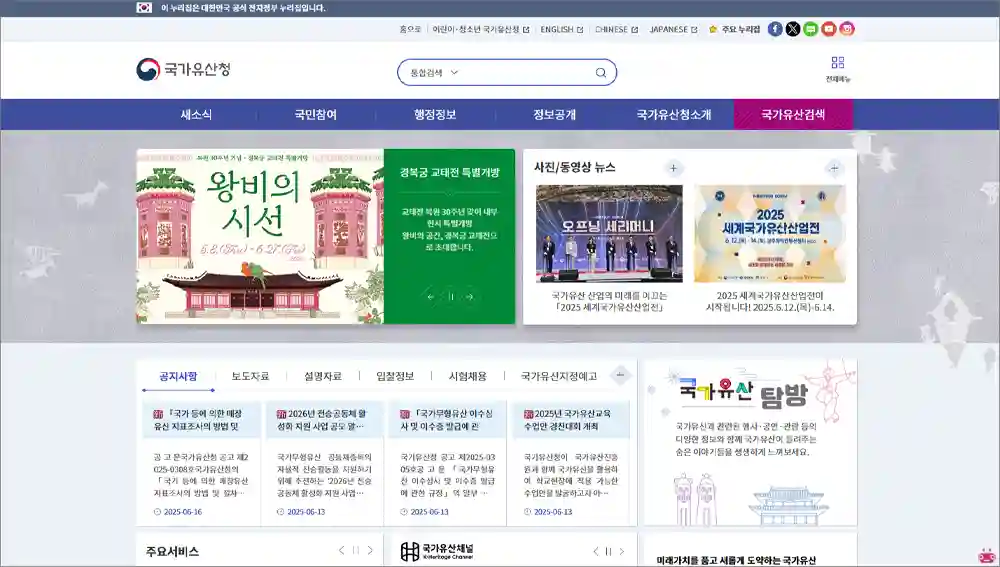Open the Instagram icon in header
Image resolution: width=1000 pixels, height=567 pixels.
[847, 29]
